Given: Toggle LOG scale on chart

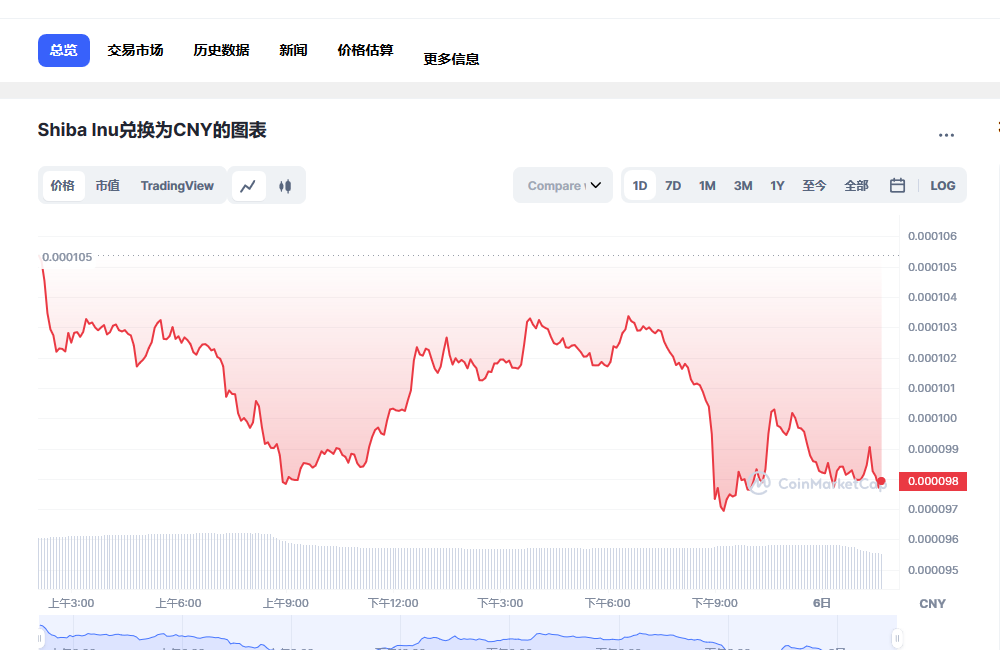Looking at the screenshot, I should coord(943,186).
